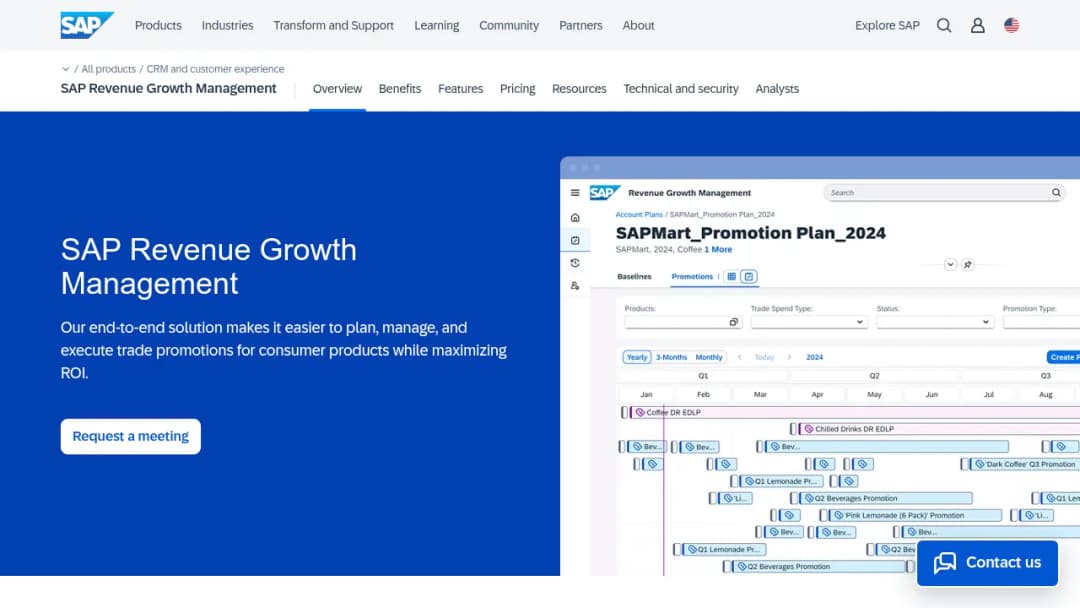Click the Products filter input field
1080x608 pixels.
tap(683, 322)
